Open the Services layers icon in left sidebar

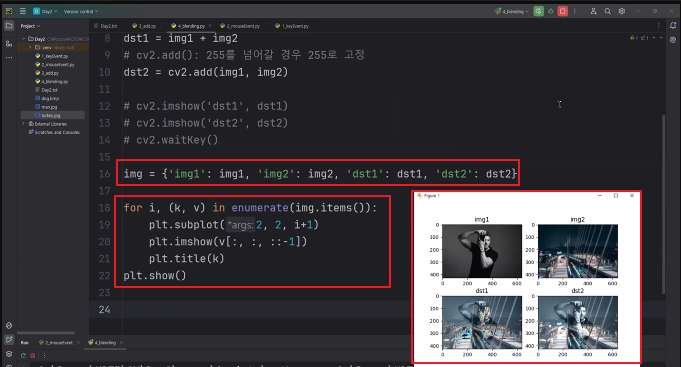point(9,354)
